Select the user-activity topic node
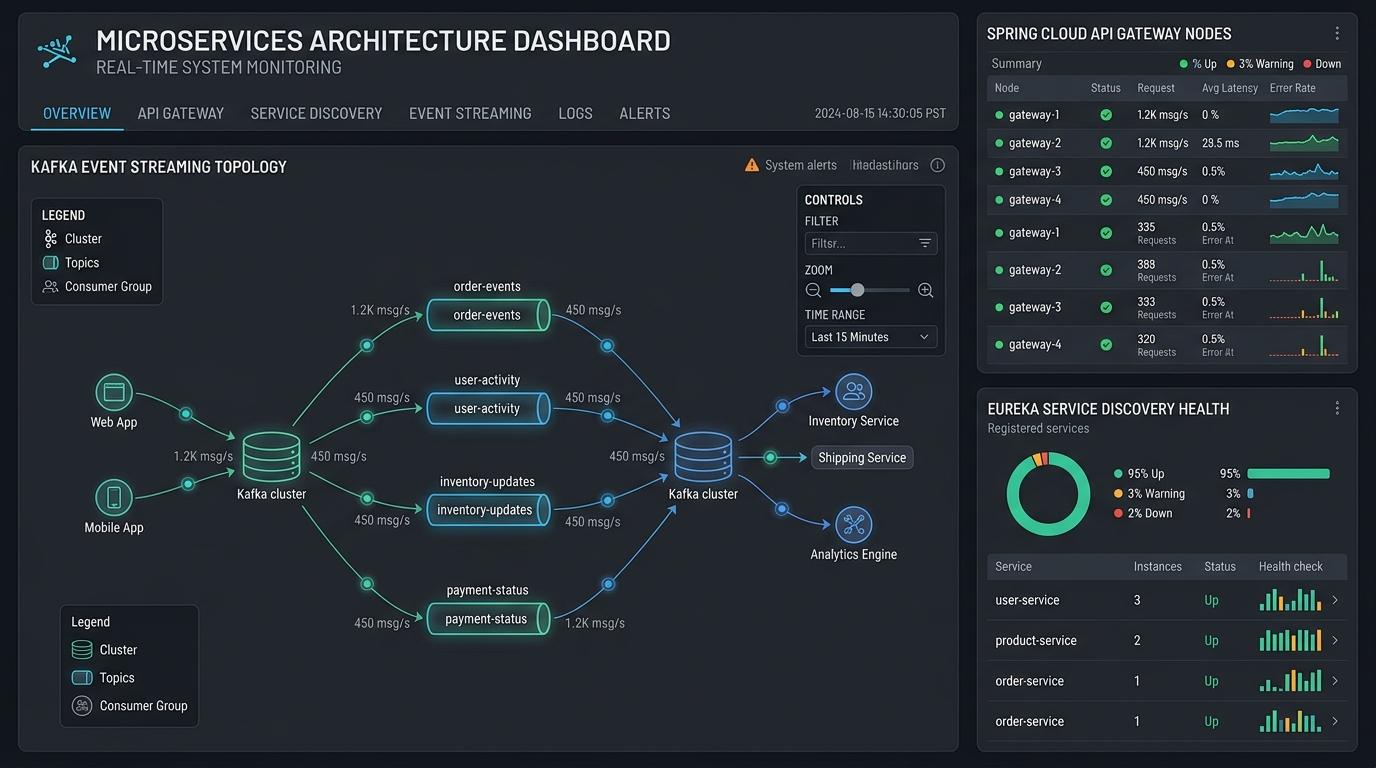The image size is (1376, 768). (x=488, y=408)
